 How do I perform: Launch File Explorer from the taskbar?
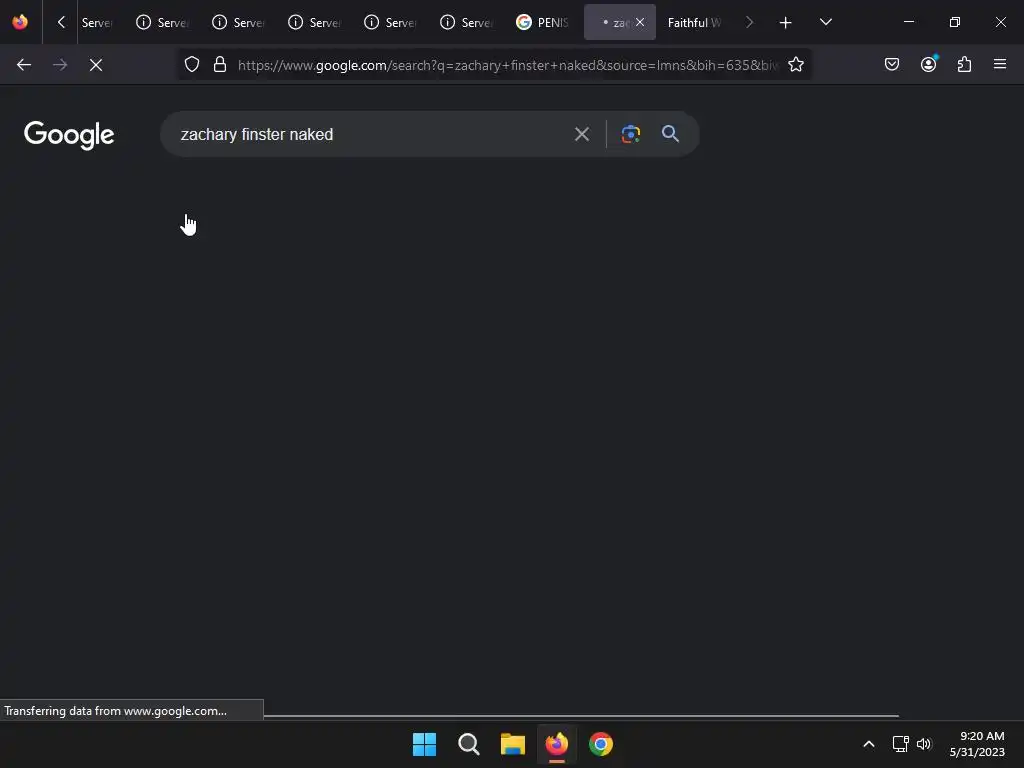click(x=513, y=744)
